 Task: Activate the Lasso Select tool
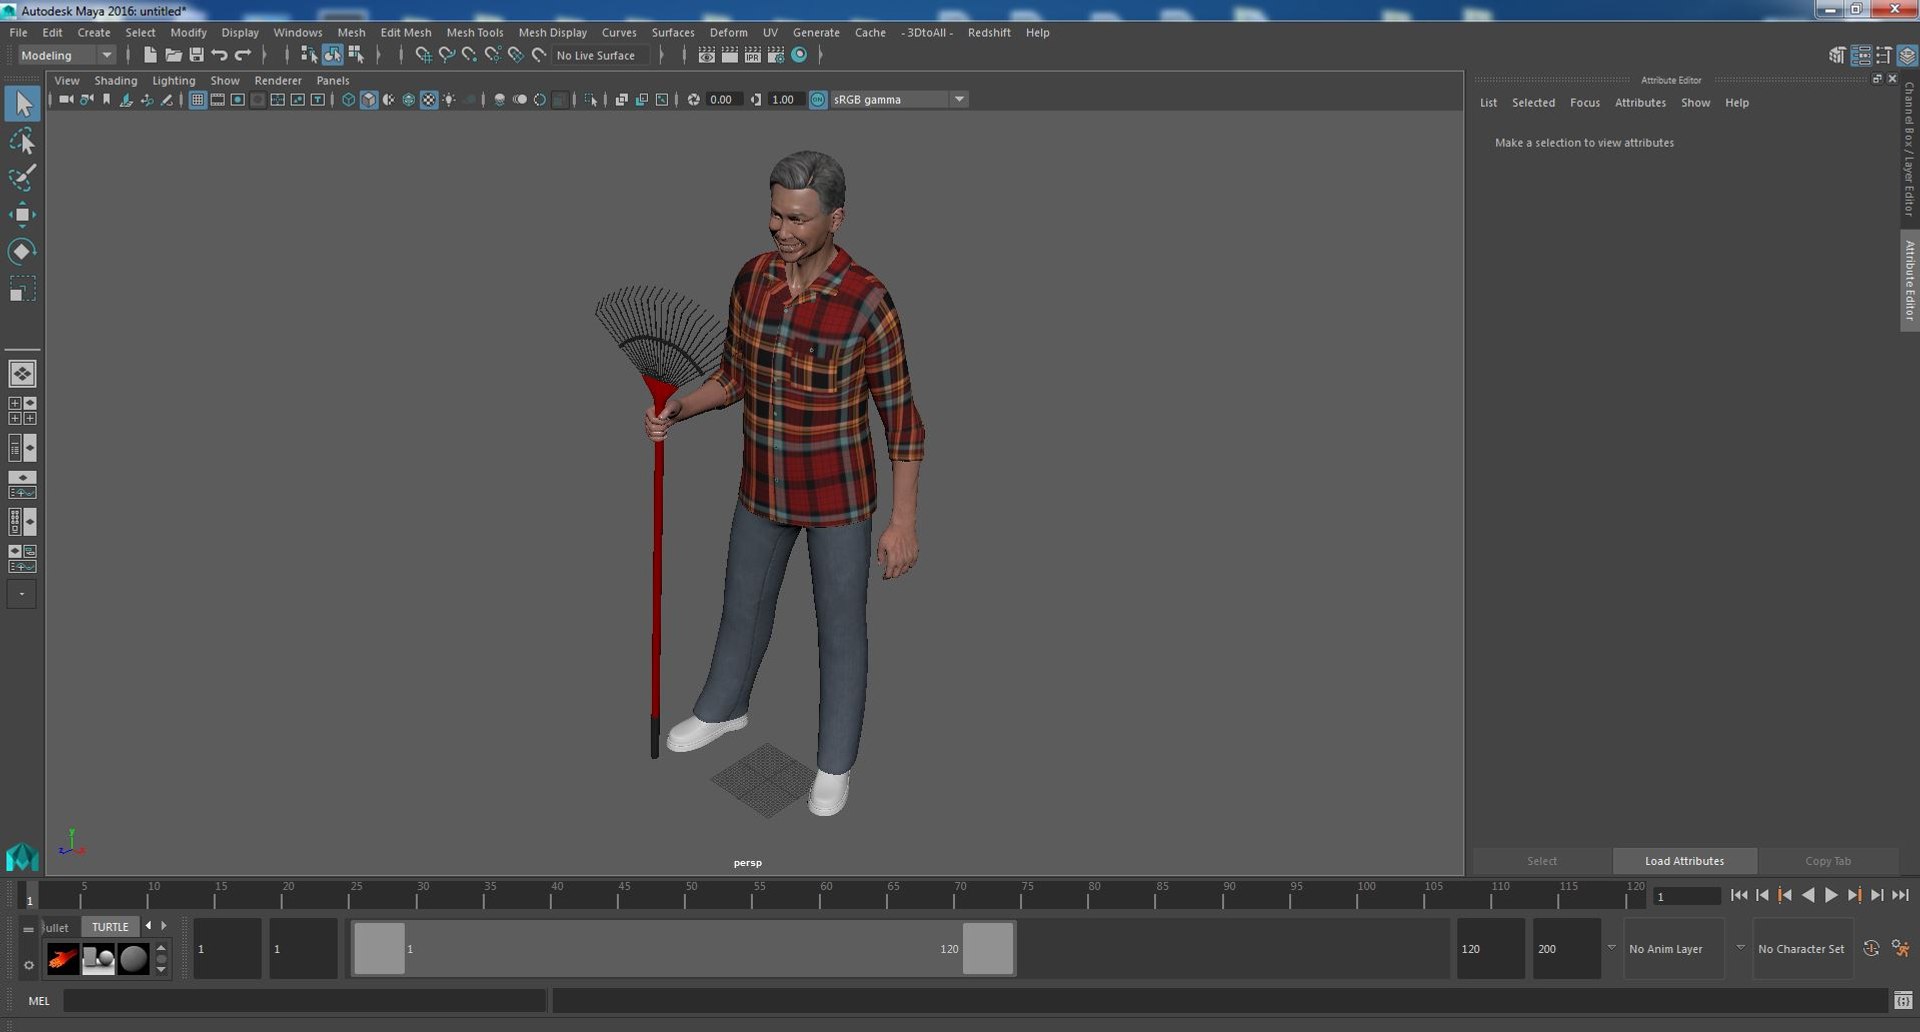(x=22, y=141)
